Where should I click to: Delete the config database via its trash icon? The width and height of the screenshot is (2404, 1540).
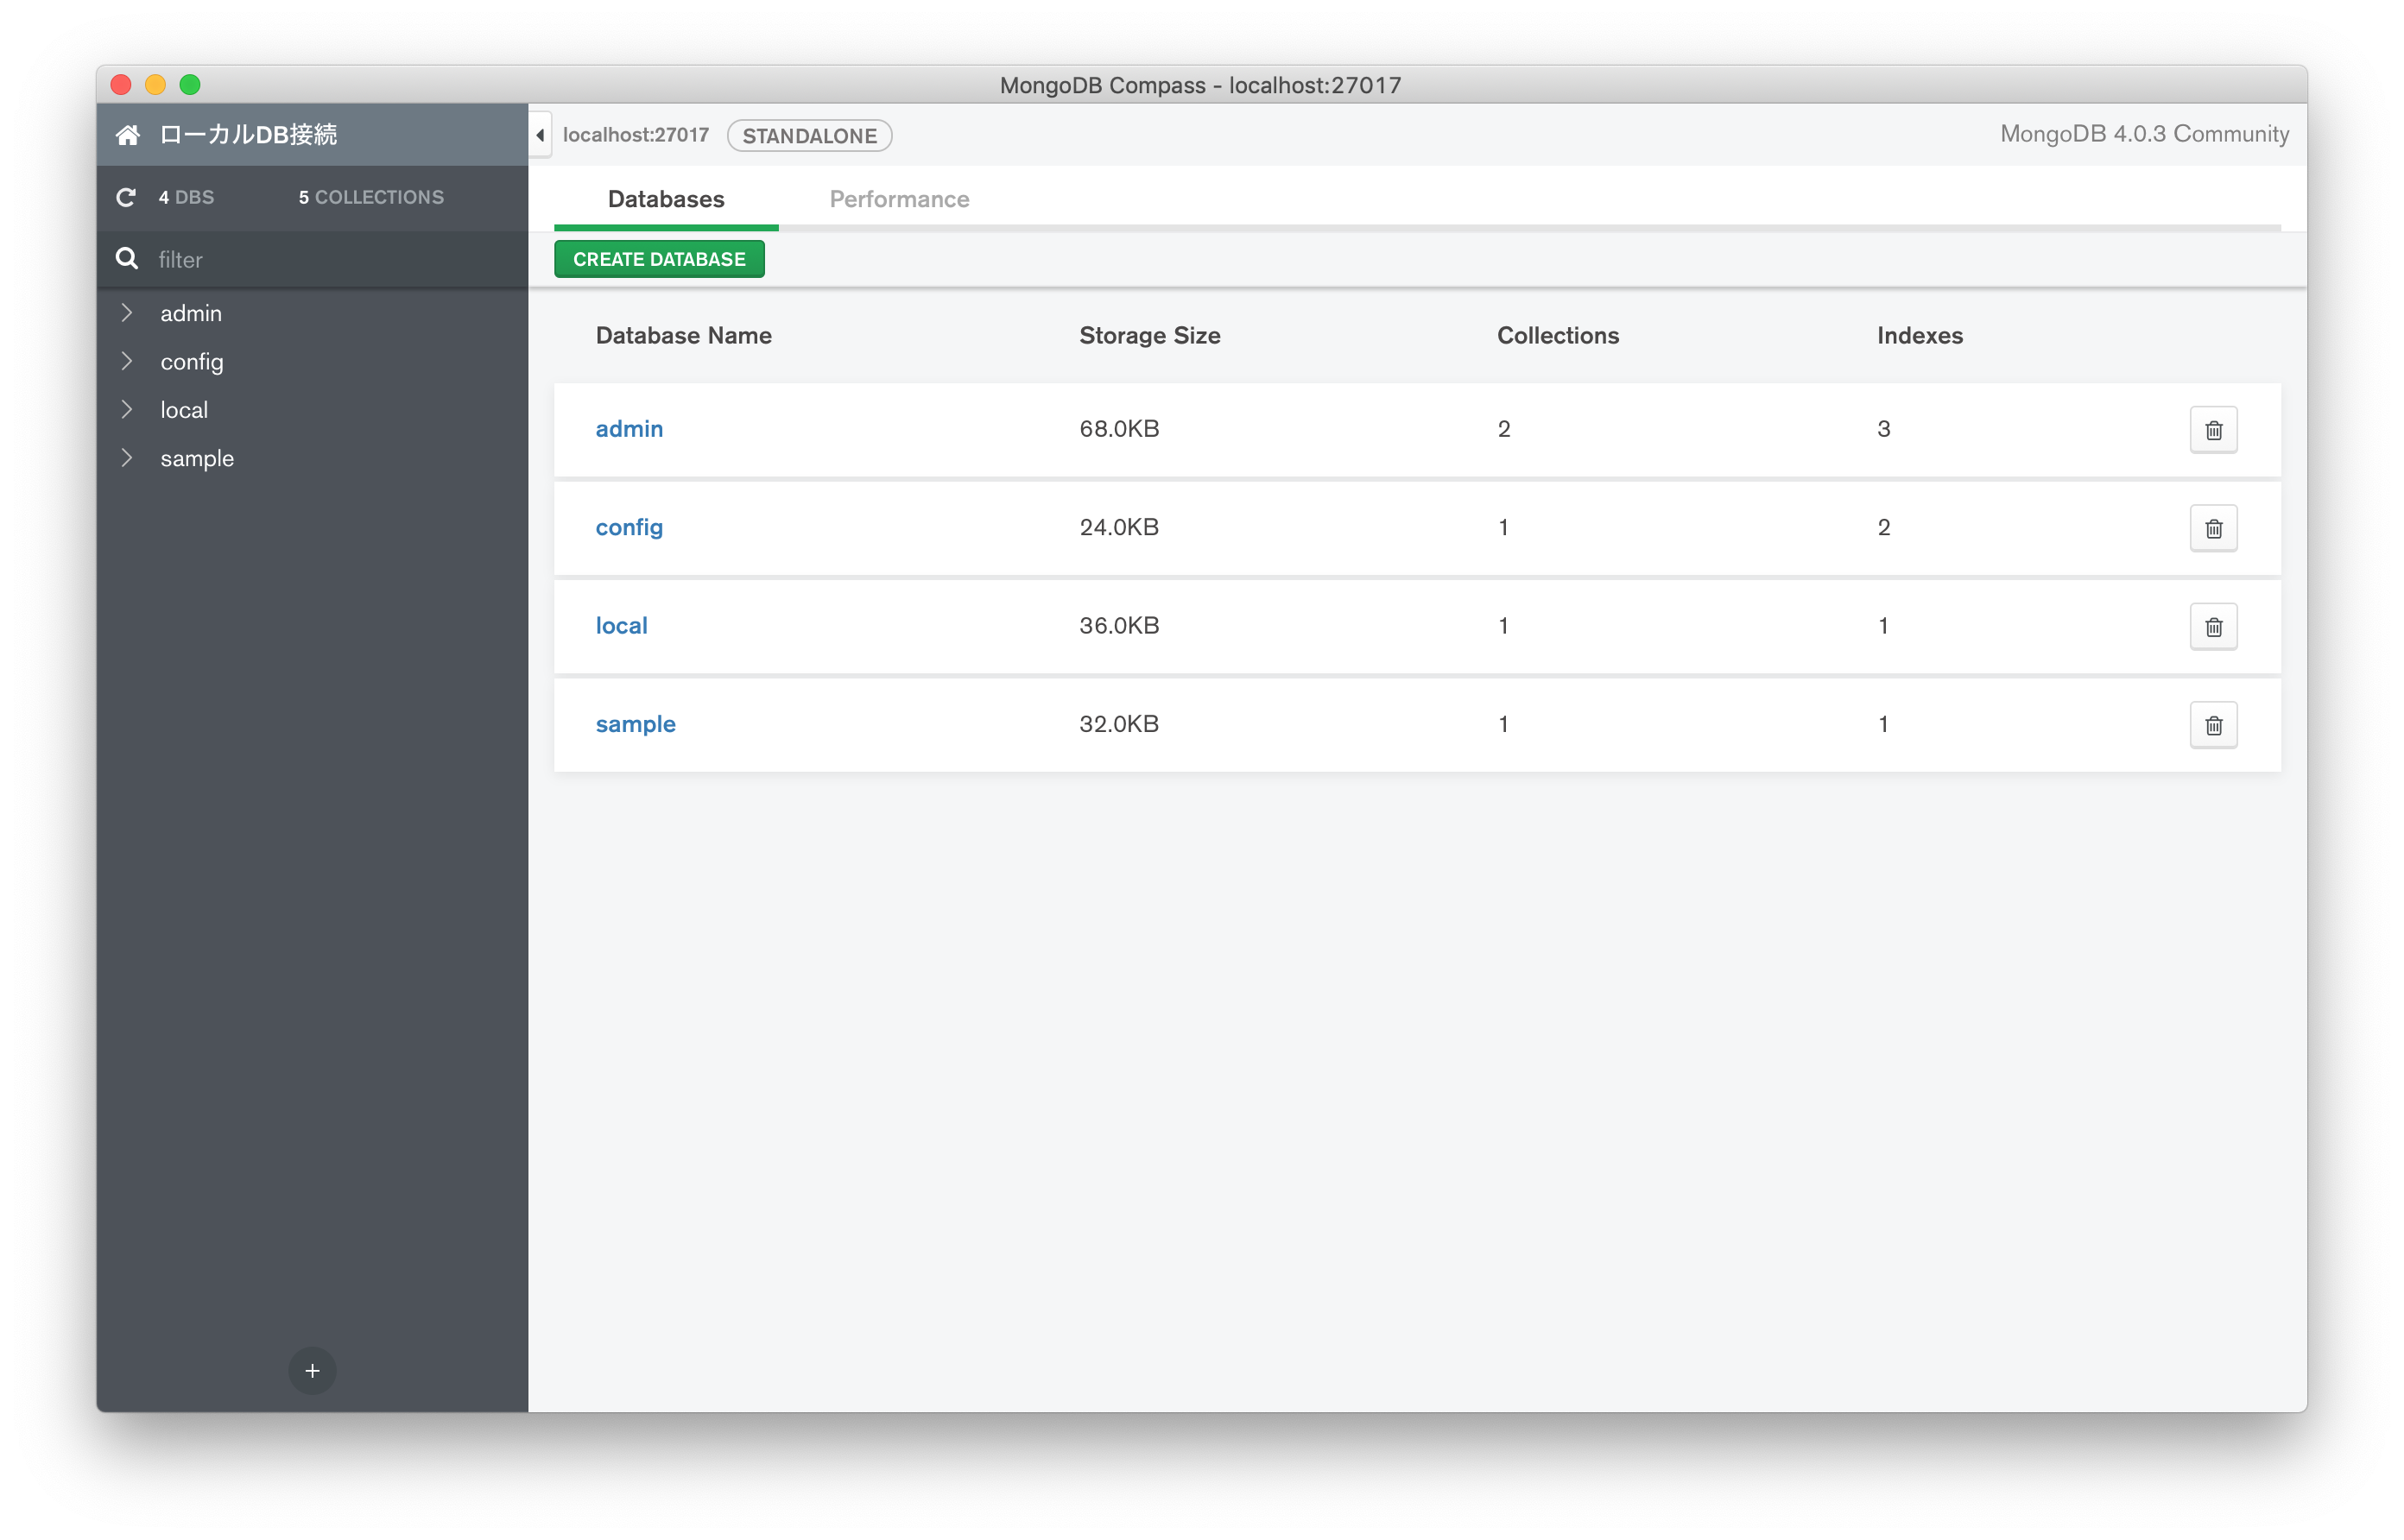click(2214, 528)
